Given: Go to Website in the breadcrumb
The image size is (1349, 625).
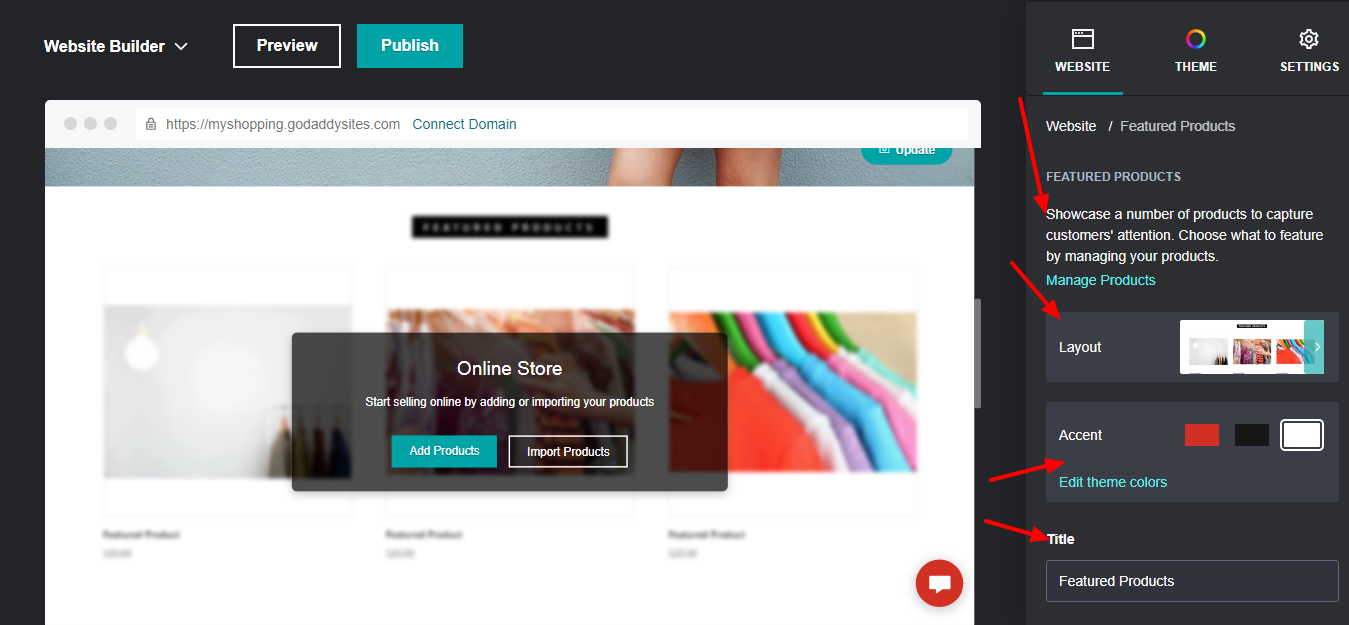Looking at the screenshot, I should click(1071, 126).
